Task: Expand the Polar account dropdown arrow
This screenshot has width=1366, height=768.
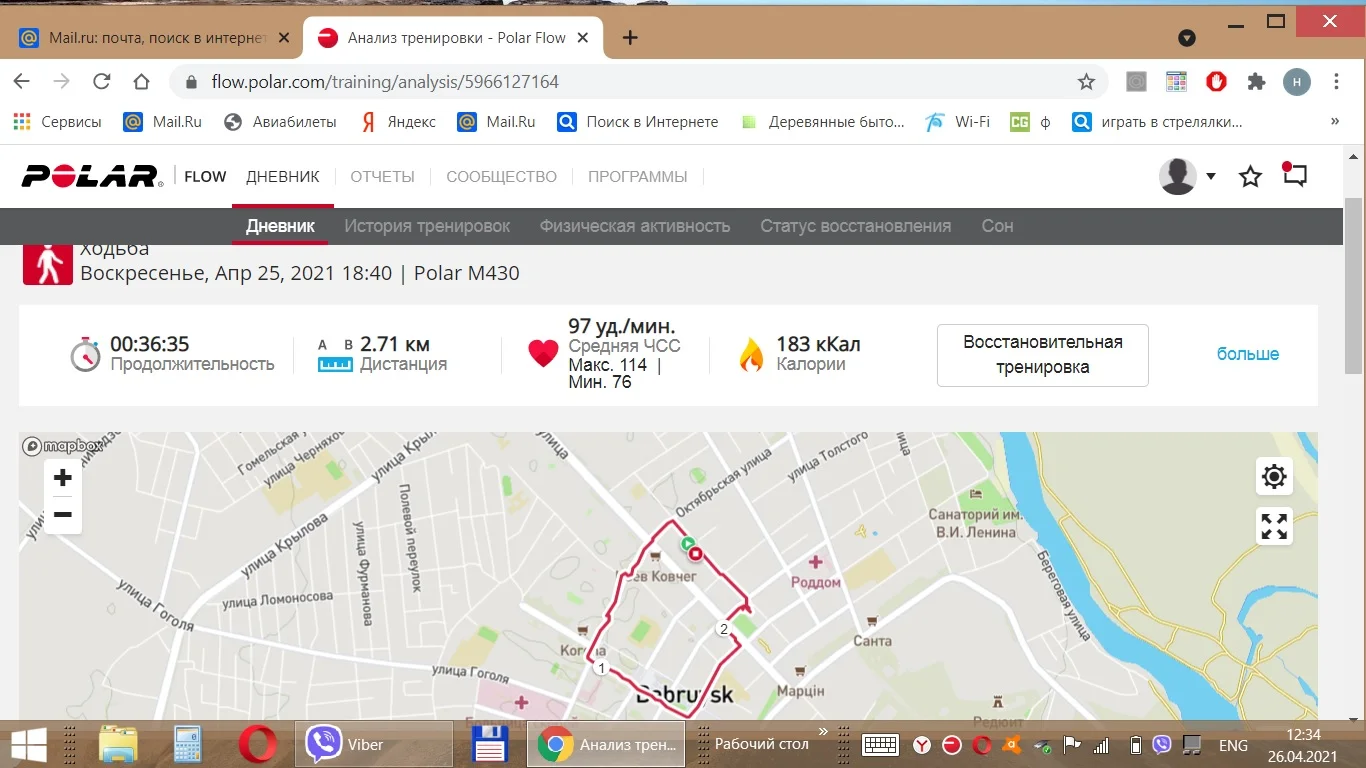Action: click(1211, 176)
